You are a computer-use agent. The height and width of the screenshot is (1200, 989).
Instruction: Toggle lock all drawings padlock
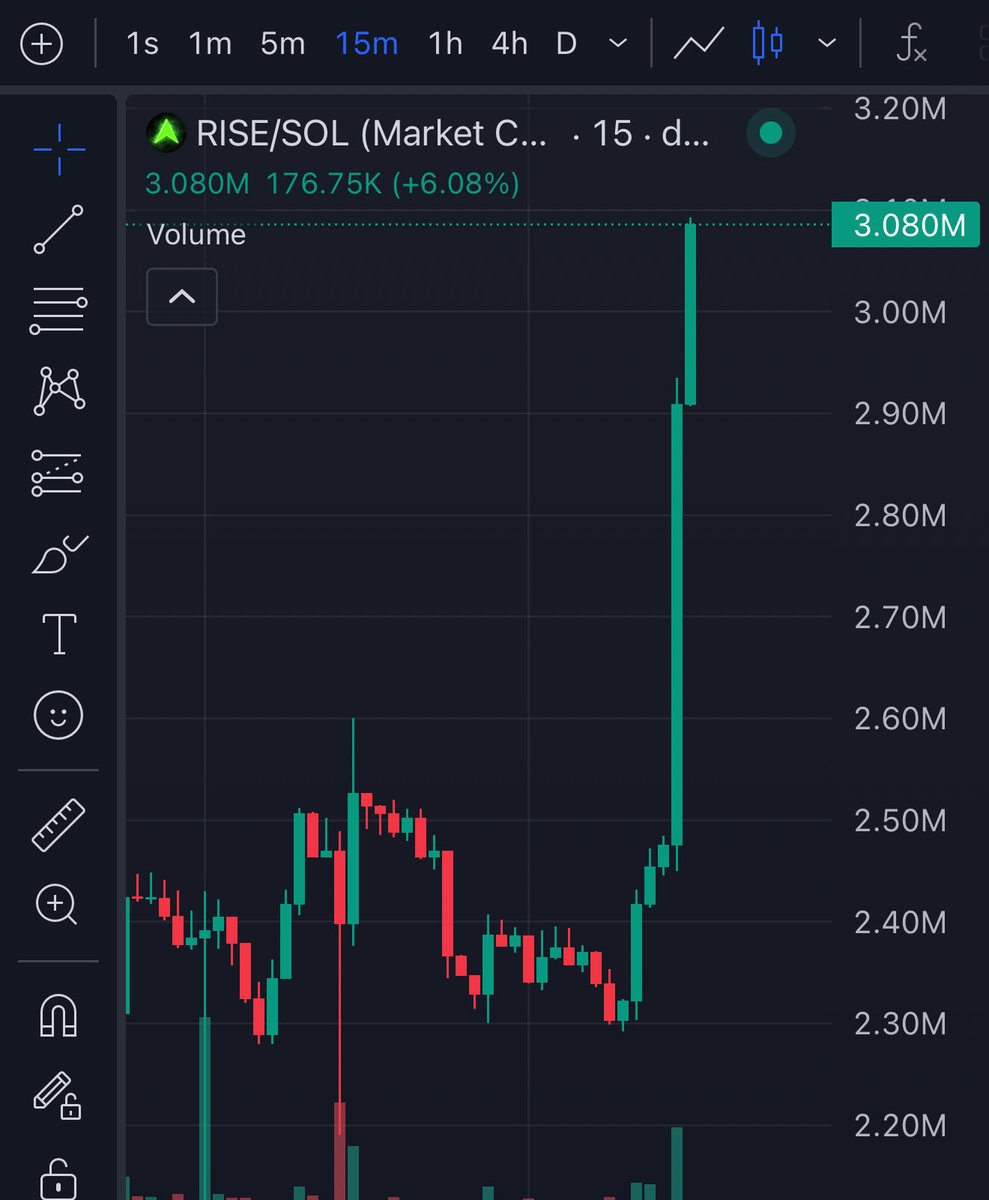point(59,1178)
